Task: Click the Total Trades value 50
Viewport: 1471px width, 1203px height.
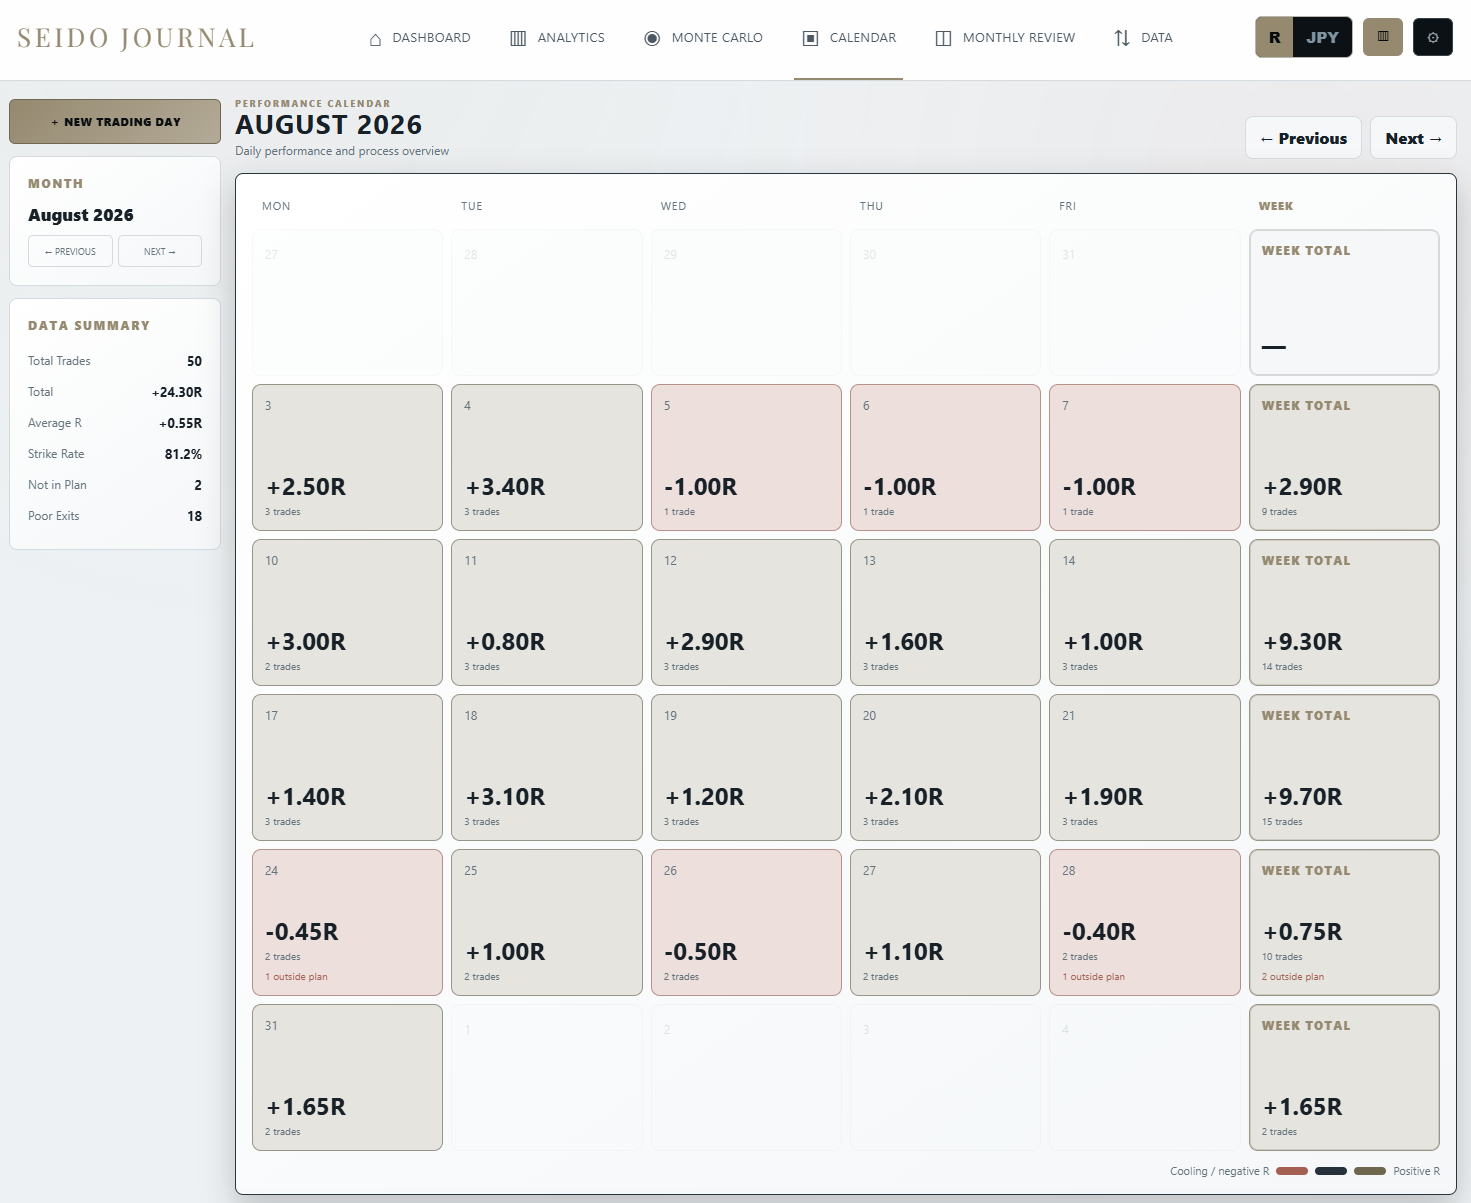Action: click(x=194, y=361)
